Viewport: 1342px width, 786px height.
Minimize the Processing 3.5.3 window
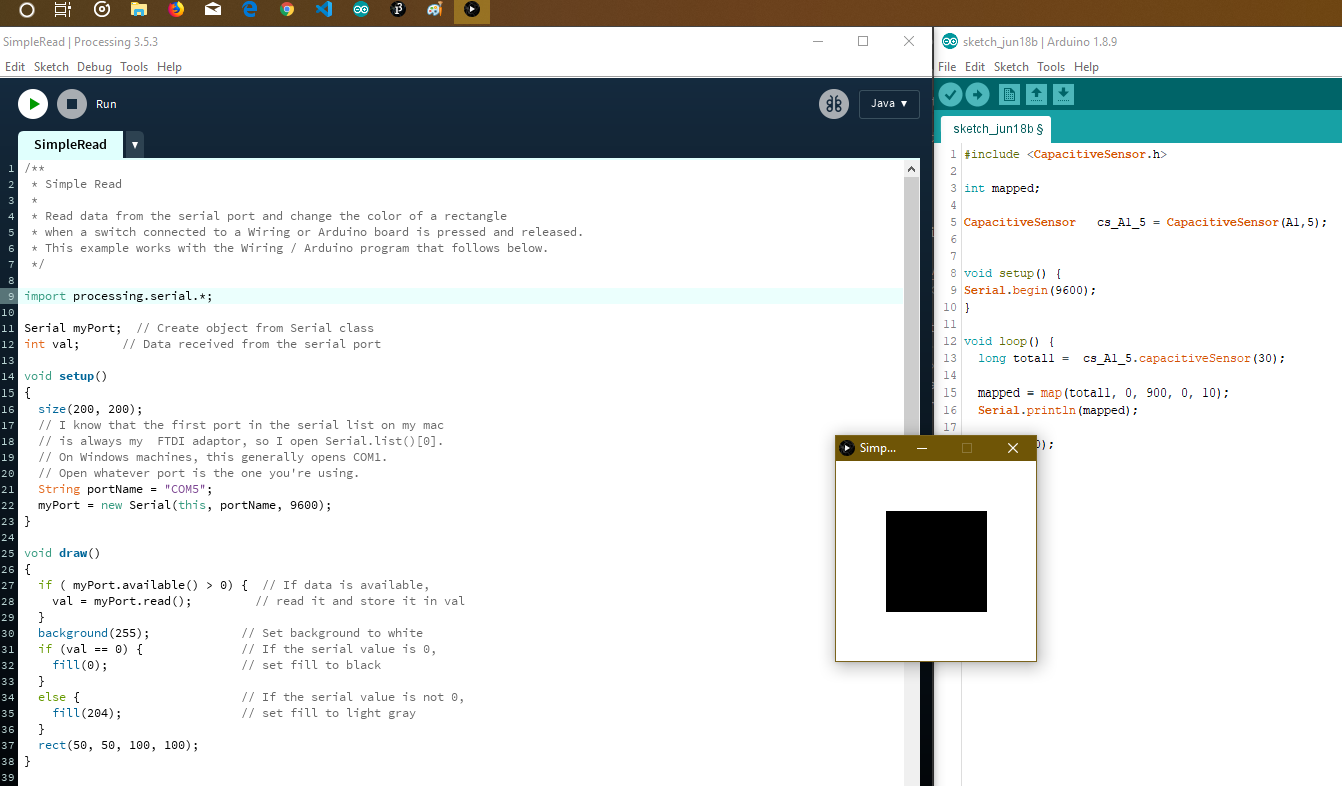pos(818,41)
